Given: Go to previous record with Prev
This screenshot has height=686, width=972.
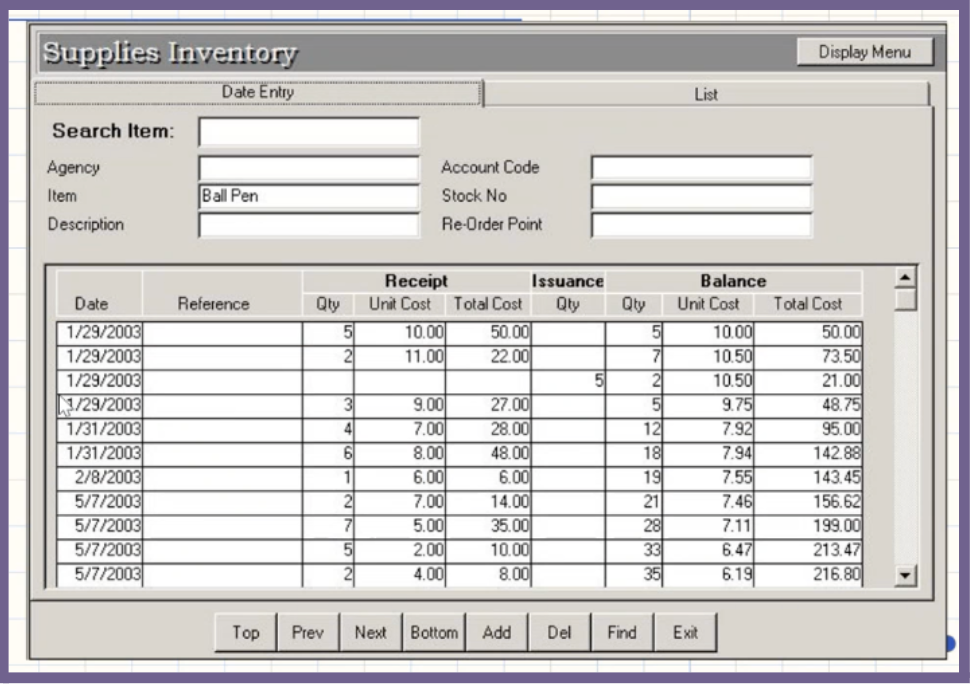Looking at the screenshot, I should [308, 633].
